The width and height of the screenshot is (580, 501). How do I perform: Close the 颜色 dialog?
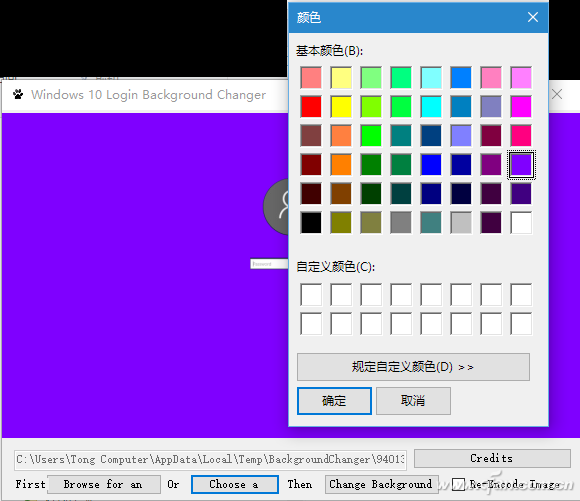(533, 17)
